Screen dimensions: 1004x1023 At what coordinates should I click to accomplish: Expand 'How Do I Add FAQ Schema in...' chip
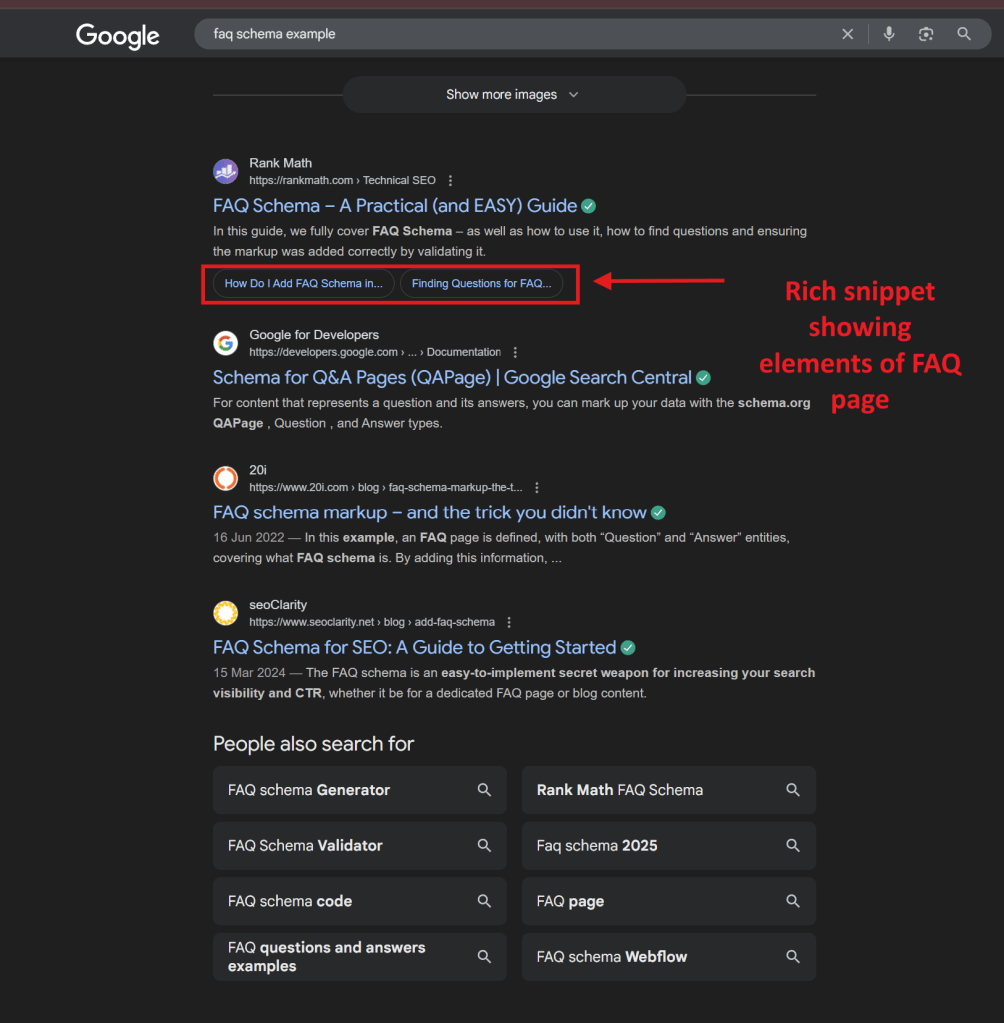(x=303, y=284)
